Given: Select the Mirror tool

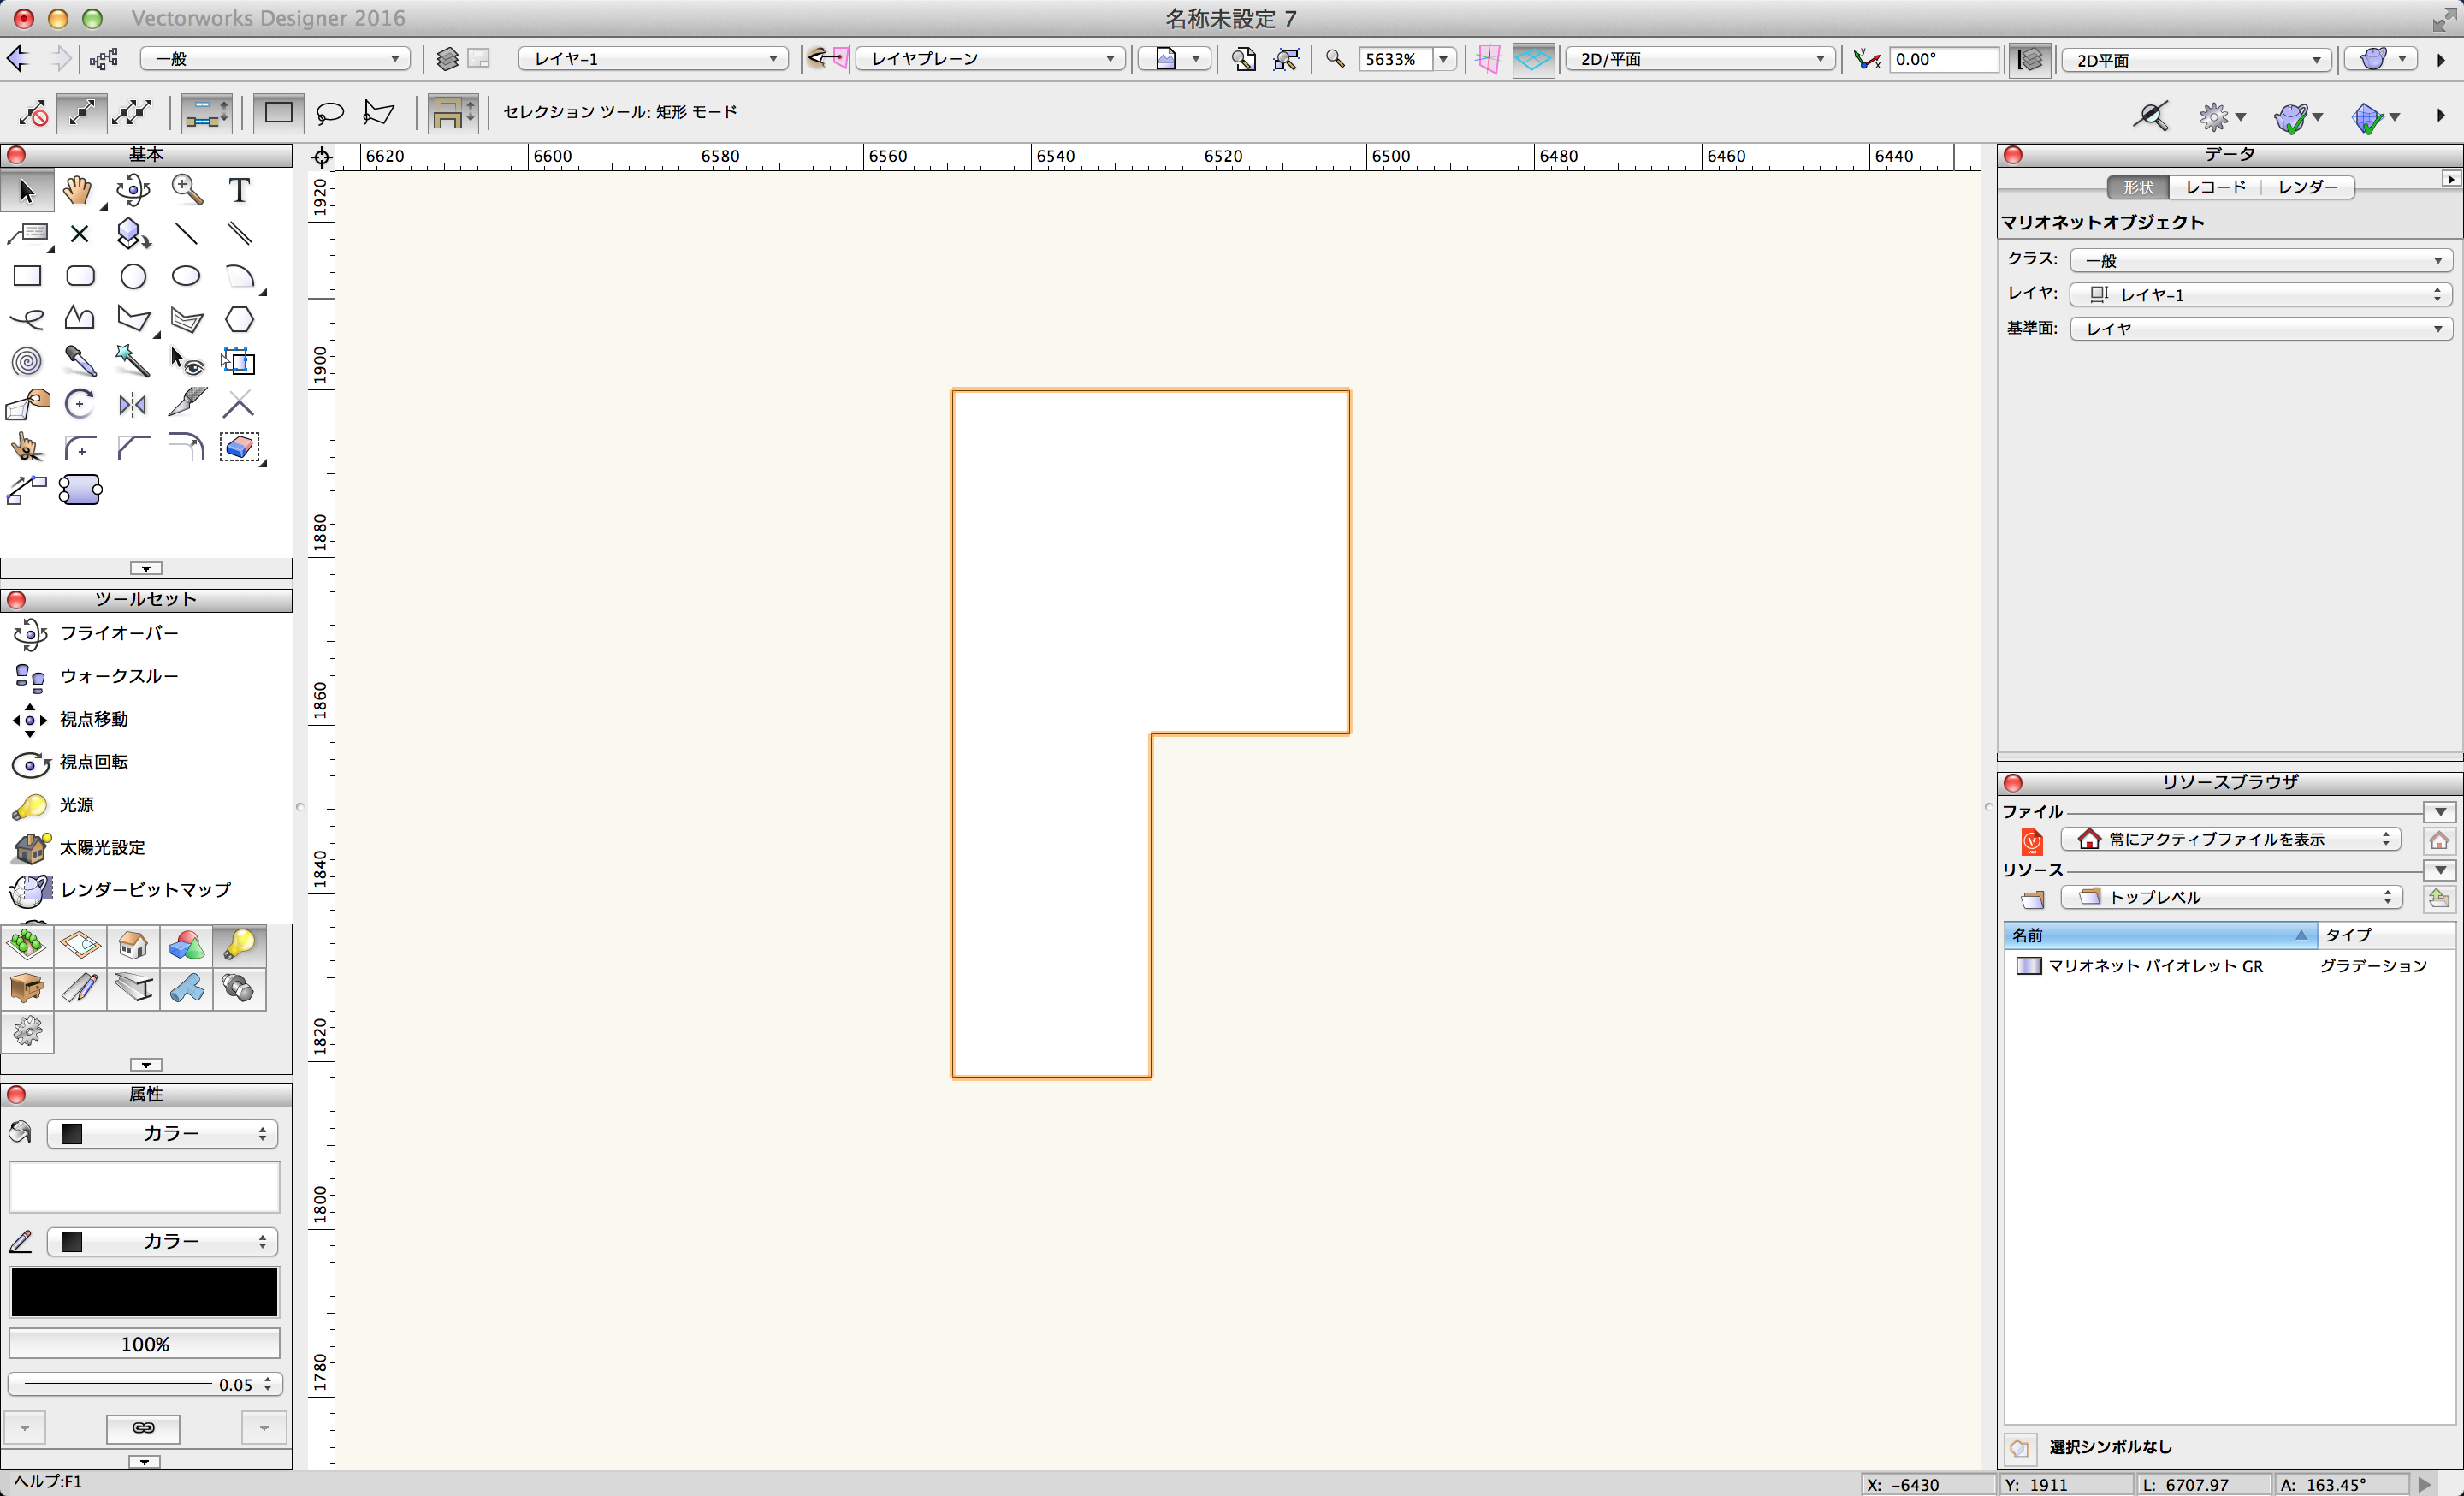Looking at the screenshot, I should pyautogui.click(x=133, y=404).
